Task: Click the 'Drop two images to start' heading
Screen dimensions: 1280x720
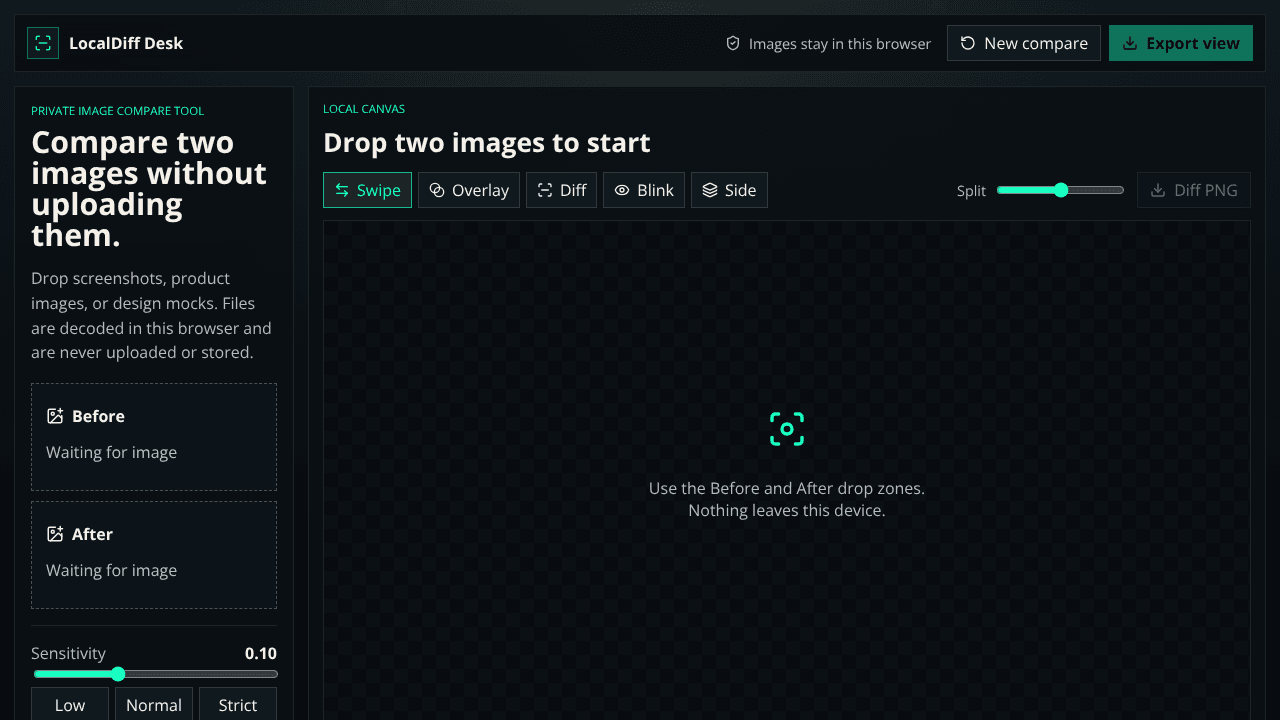Action: click(487, 143)
